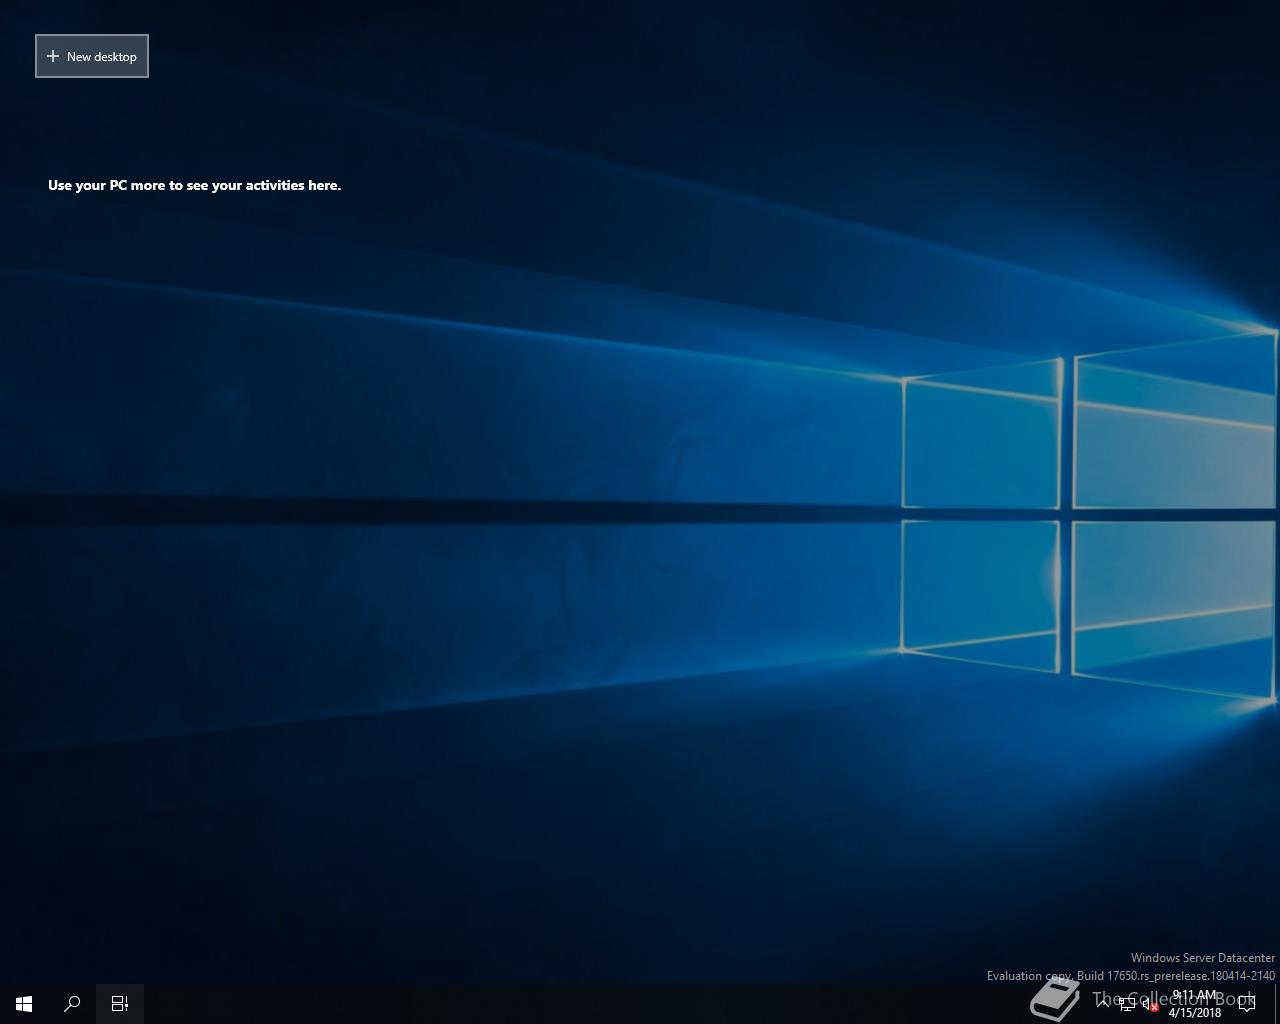Click the muted volume speaker icon
Viewport: 1280px width, 1024px height.
(1151, 1004)
